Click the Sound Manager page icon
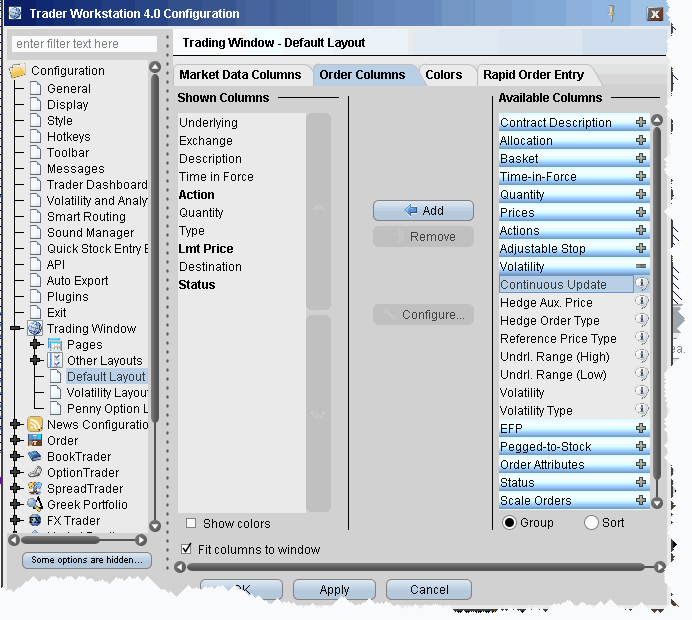The image size is (692, 620). pyautogui.click(x=35, y=232)
